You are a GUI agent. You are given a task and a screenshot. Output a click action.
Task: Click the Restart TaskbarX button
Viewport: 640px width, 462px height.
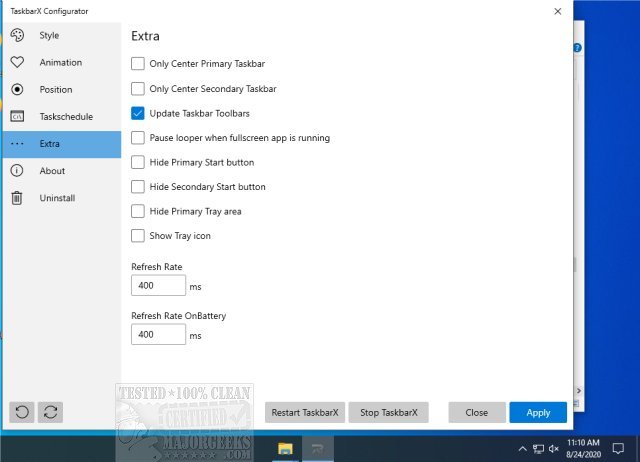[x=305, y=413]
